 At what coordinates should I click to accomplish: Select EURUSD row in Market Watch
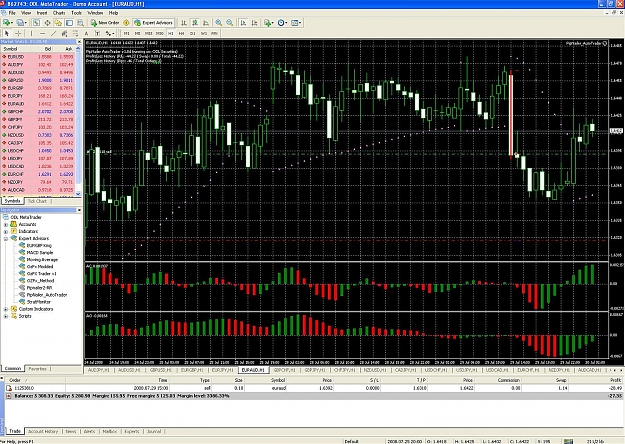pyautogui.click(x=38, y=57)
